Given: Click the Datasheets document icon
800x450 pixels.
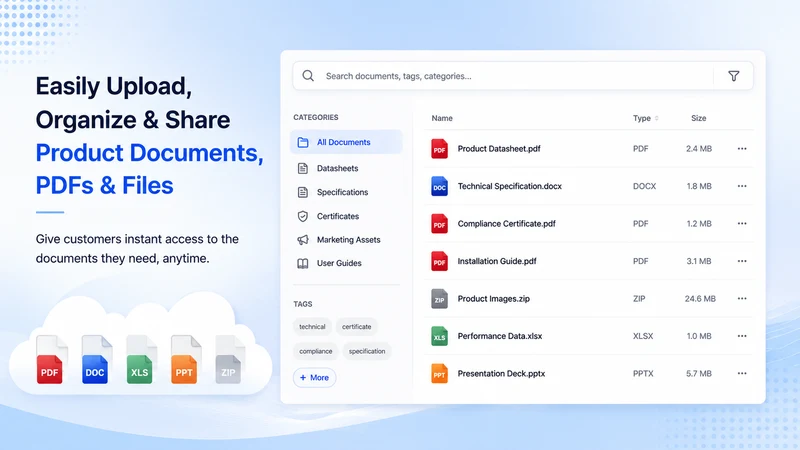Looking at the screenshot, I should [x=303, y=168].
